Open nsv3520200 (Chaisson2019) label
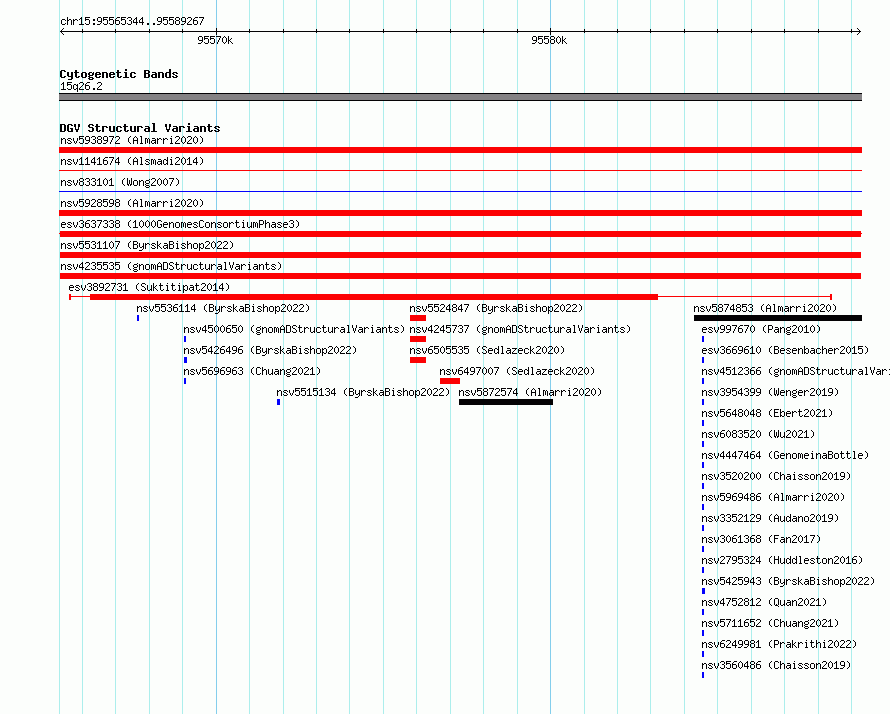This screenshot has width=890, height=714. coord(776,476)
